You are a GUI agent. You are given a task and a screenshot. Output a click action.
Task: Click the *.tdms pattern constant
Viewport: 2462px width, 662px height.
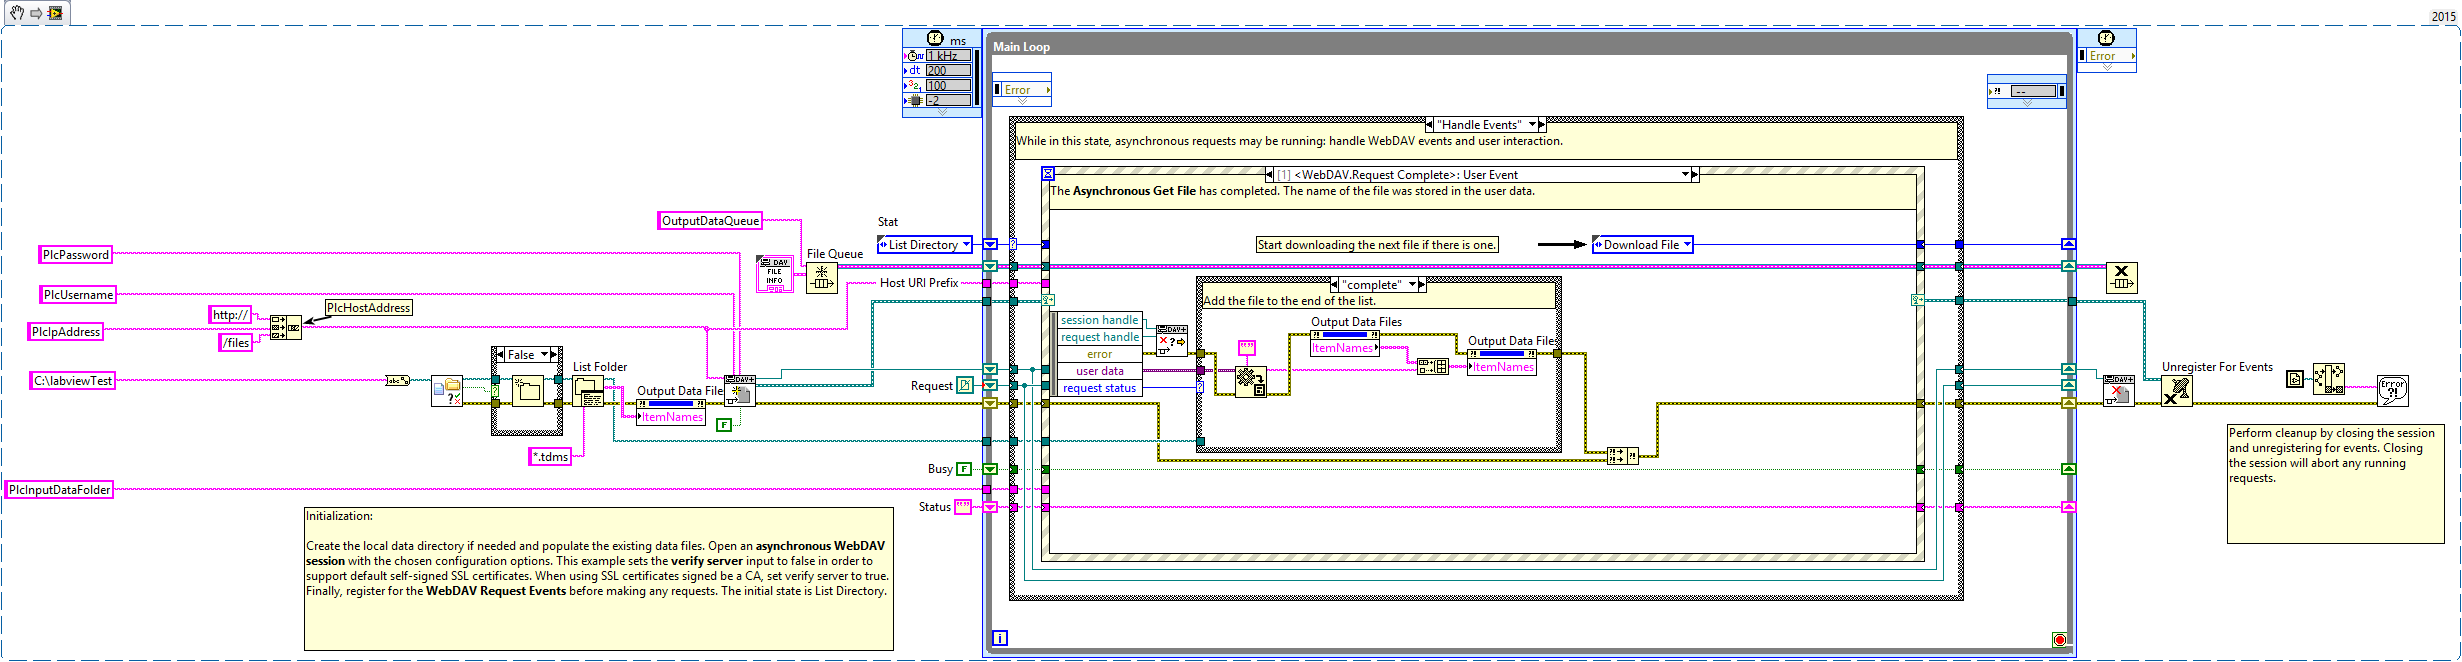(550, 457)
